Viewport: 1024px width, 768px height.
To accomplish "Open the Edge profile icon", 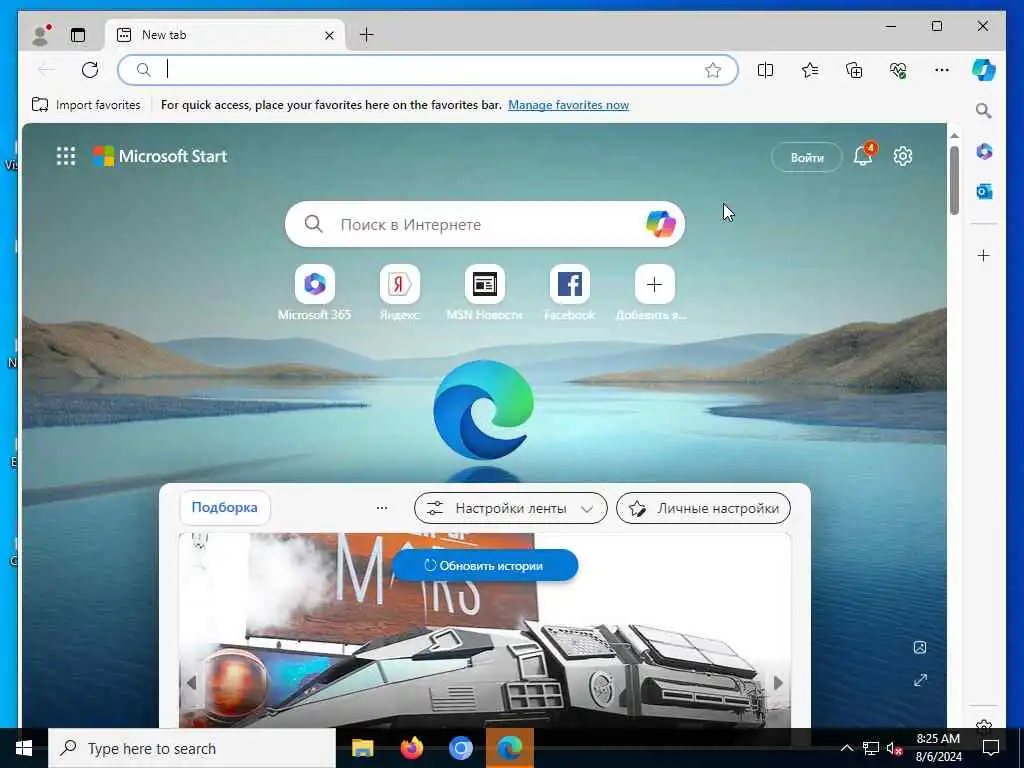I will point(40,35).
